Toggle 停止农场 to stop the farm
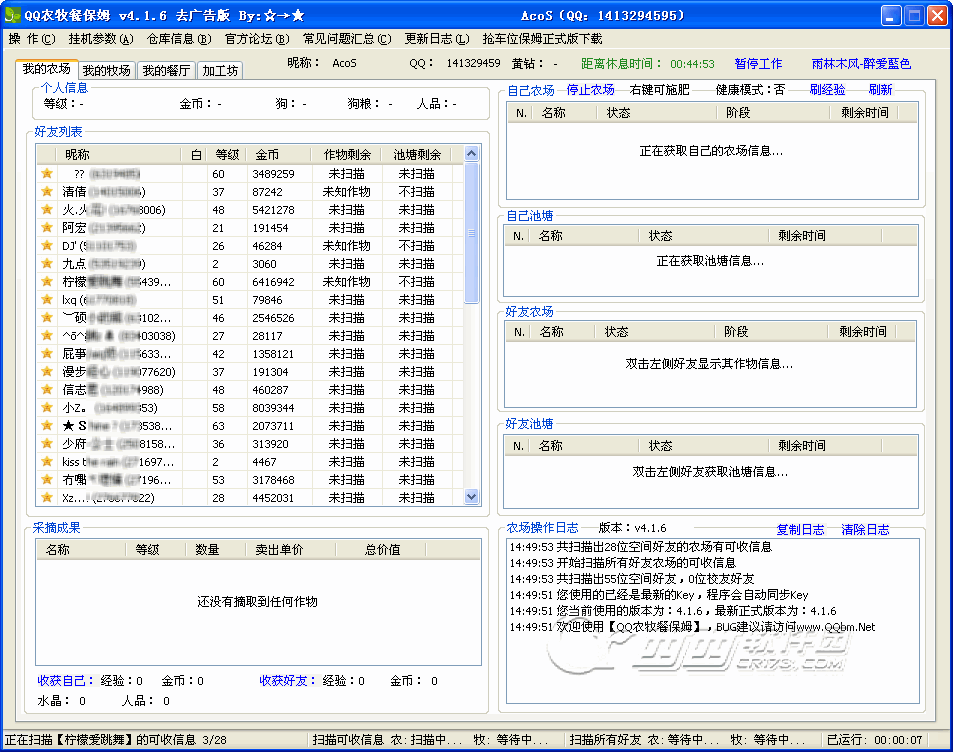 [x=590, y=89]
